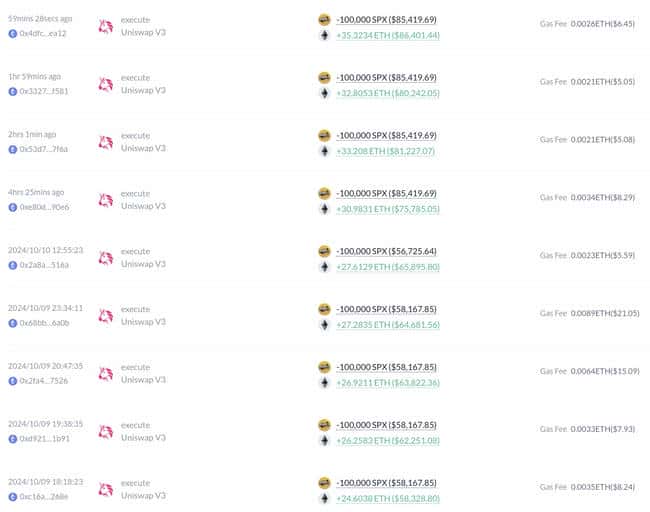Open transaction hash 0xe80d...90e6
This screenshot has width=650, height=512.
pyautogui.click(x=44, y=207)
